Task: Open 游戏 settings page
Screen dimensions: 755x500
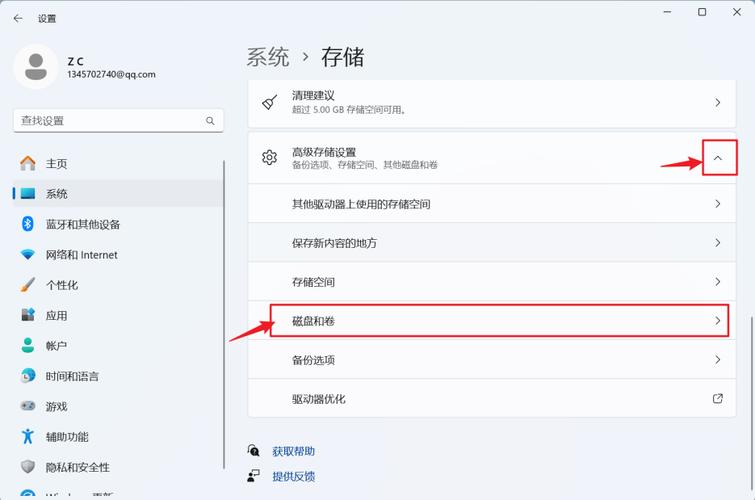Action: tap(118, 406)
